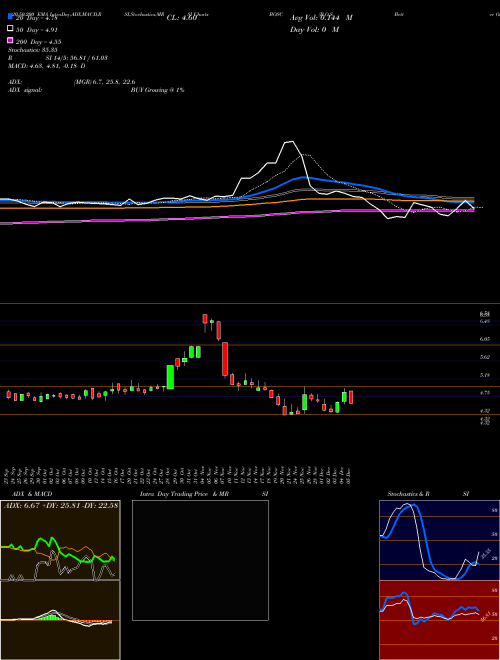Screen dimensions: 500x660
Task: Click the navy Stochastics chart panel
Action: click(439, 540)
